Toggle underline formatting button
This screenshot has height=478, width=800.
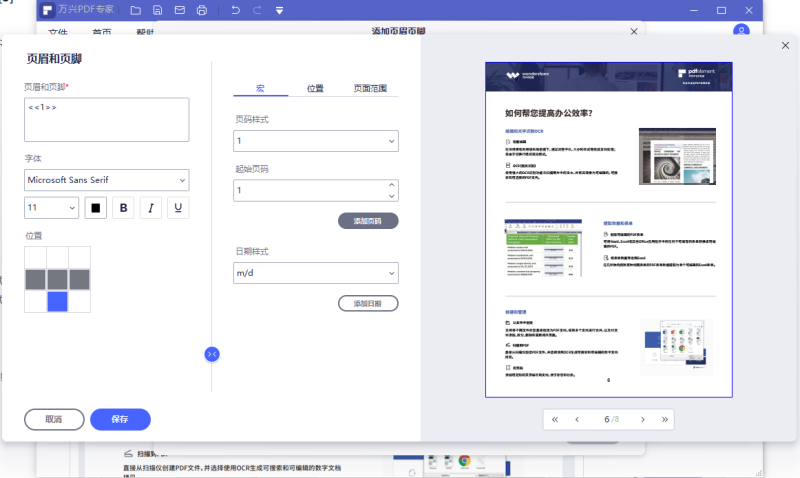[178, 208]
